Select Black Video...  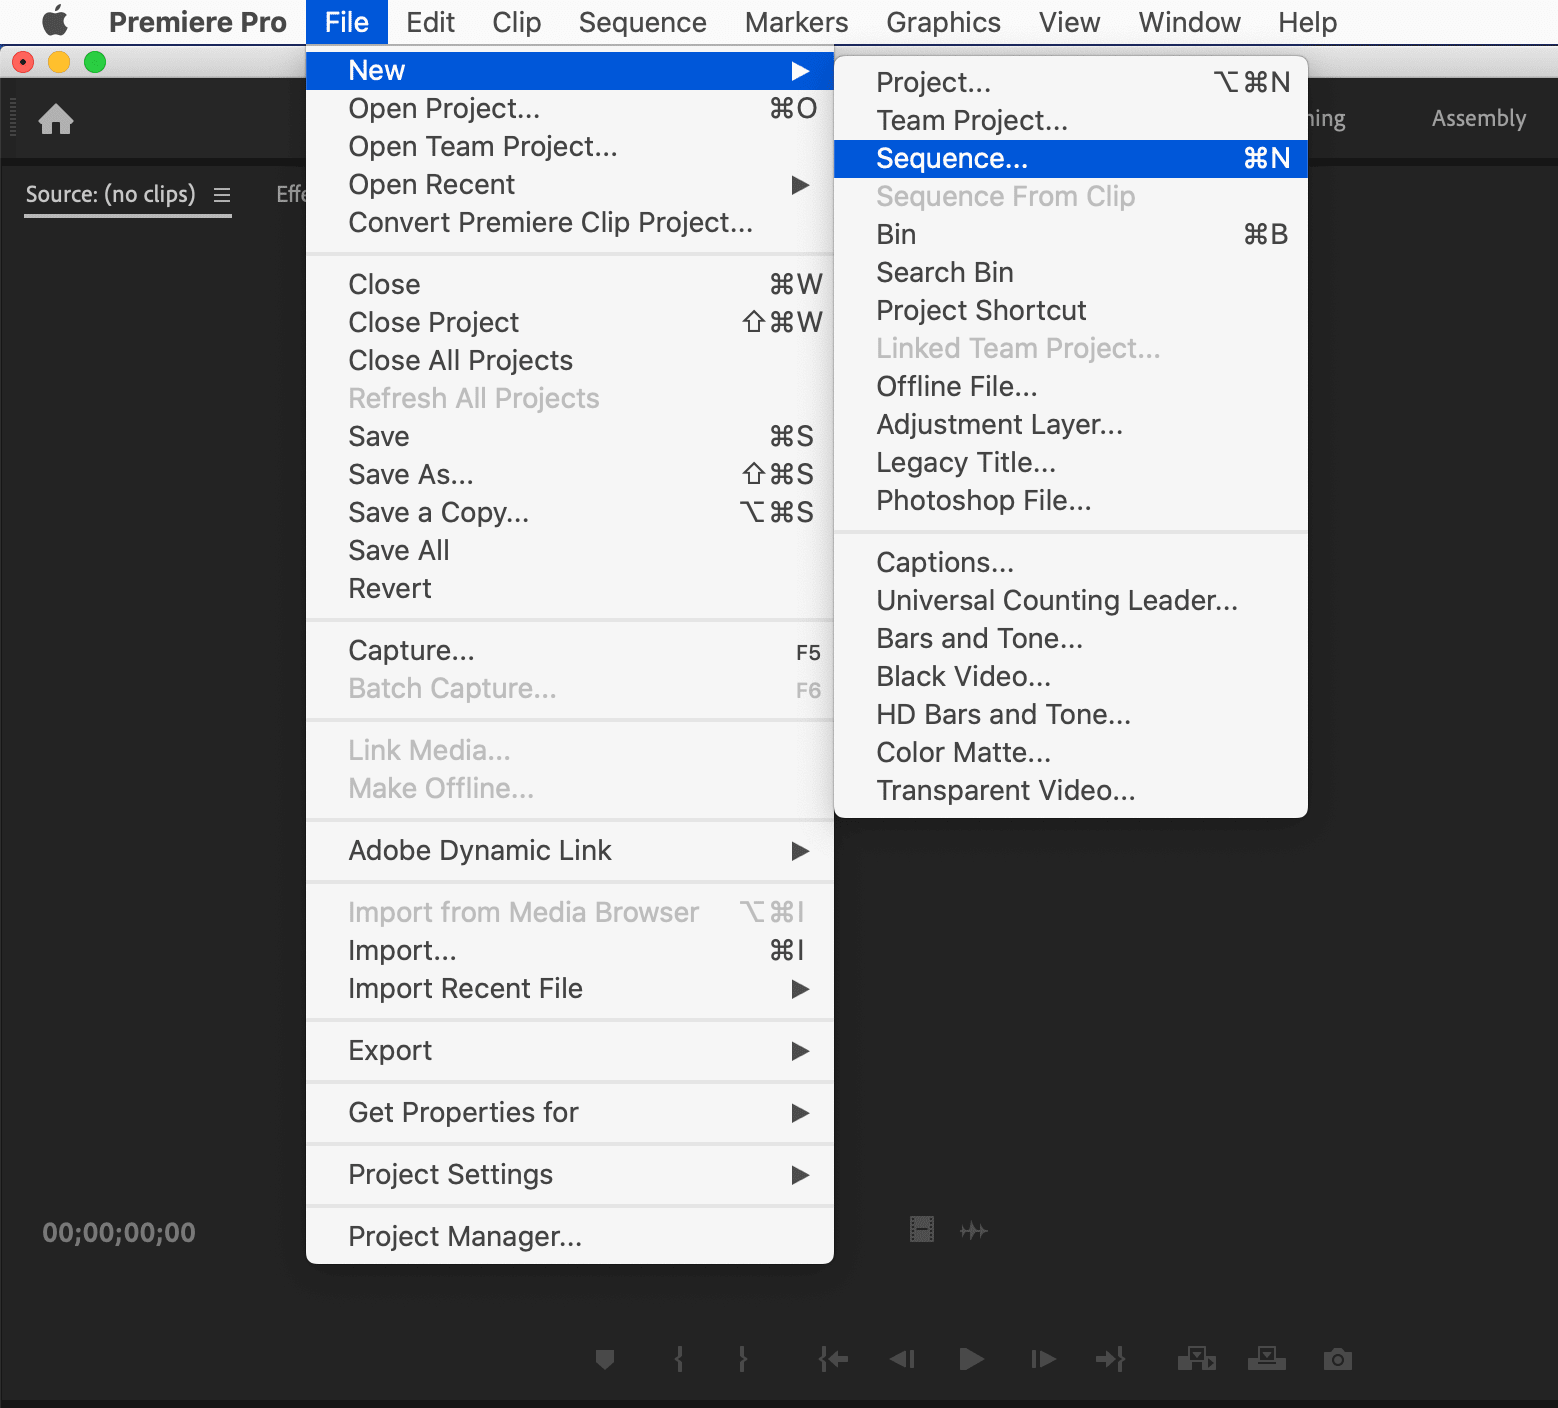tap(1071, 677)
